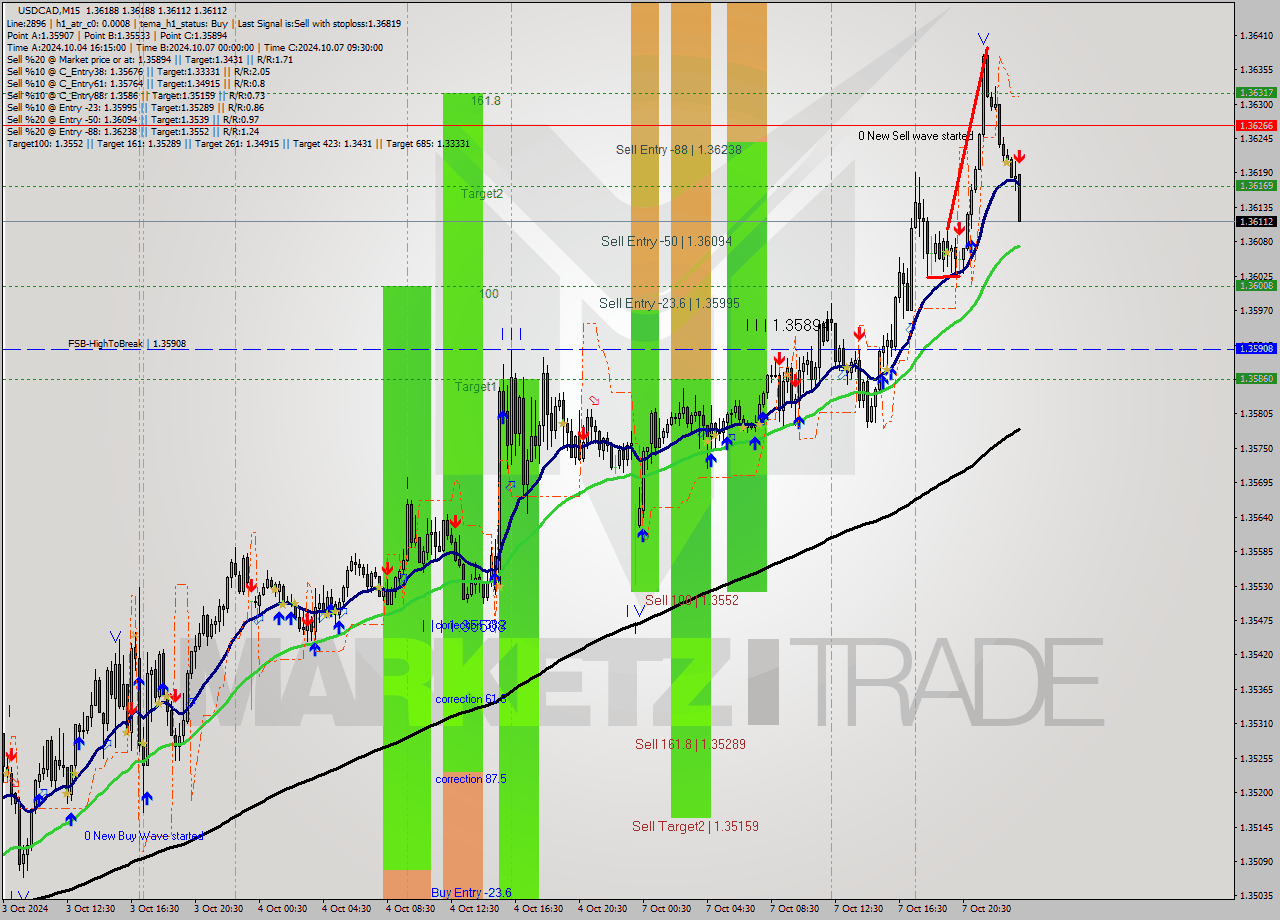Click the 'I I I 1.3589' wave label
This screenshot has width=1280, height=920.
784,325
